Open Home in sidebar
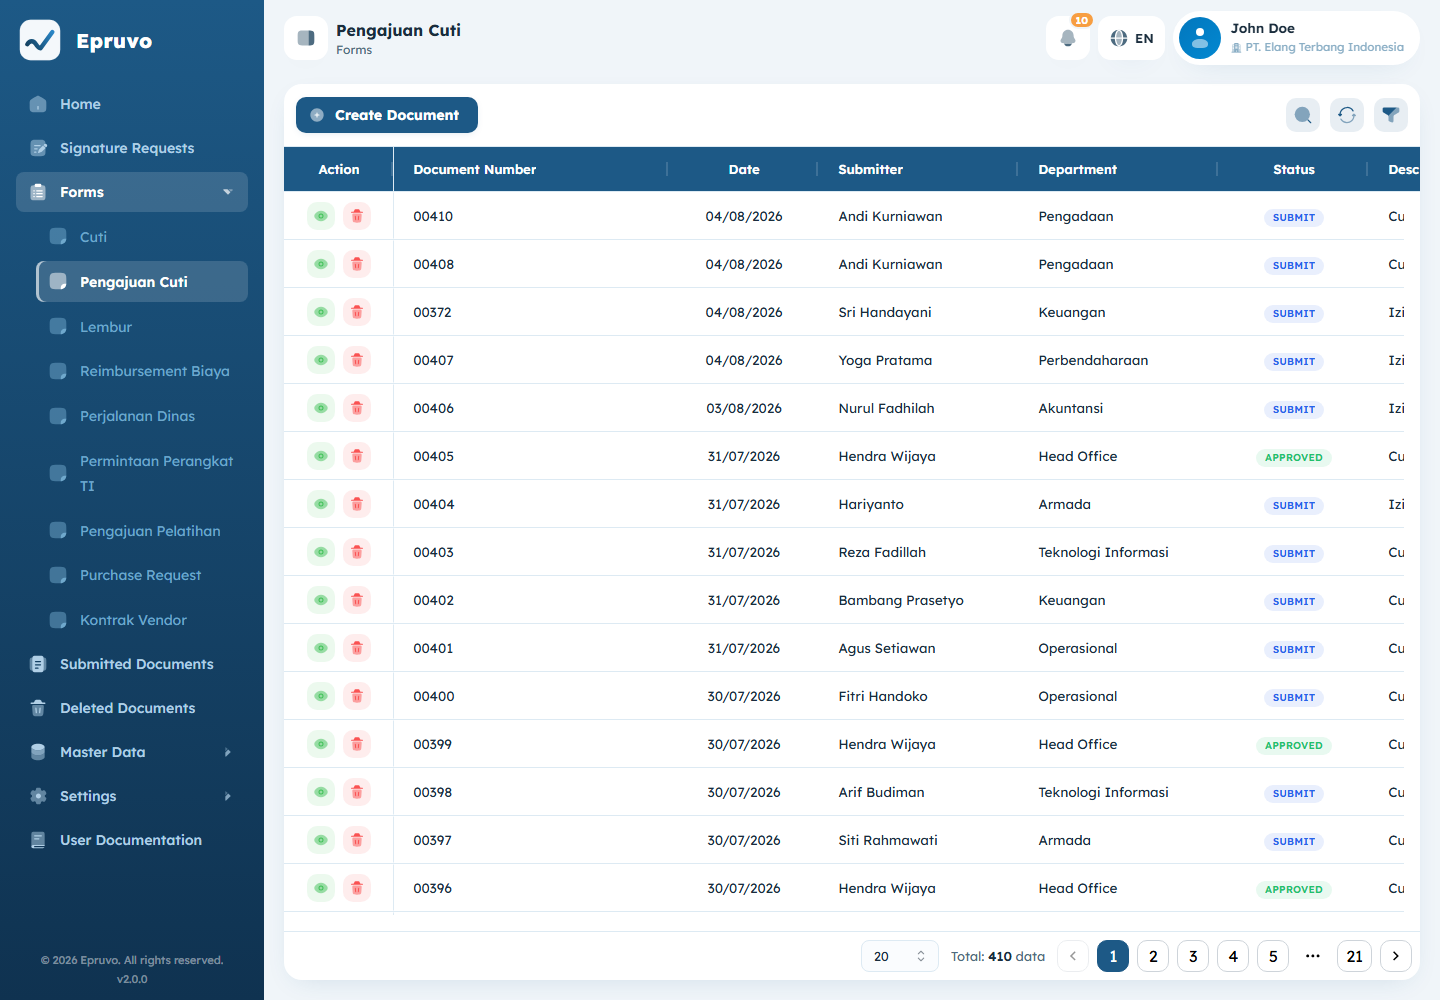Screen dimensions: 1440x1000 pos(132,104)
